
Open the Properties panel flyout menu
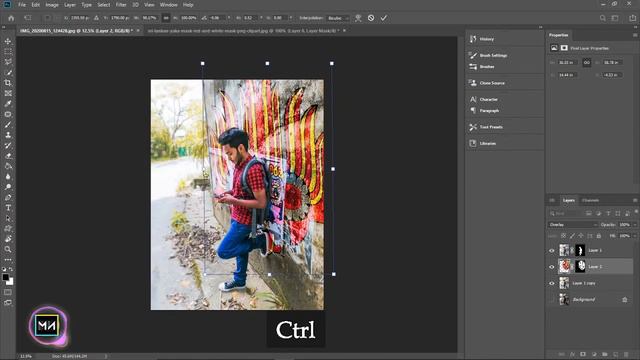point(635,35)
